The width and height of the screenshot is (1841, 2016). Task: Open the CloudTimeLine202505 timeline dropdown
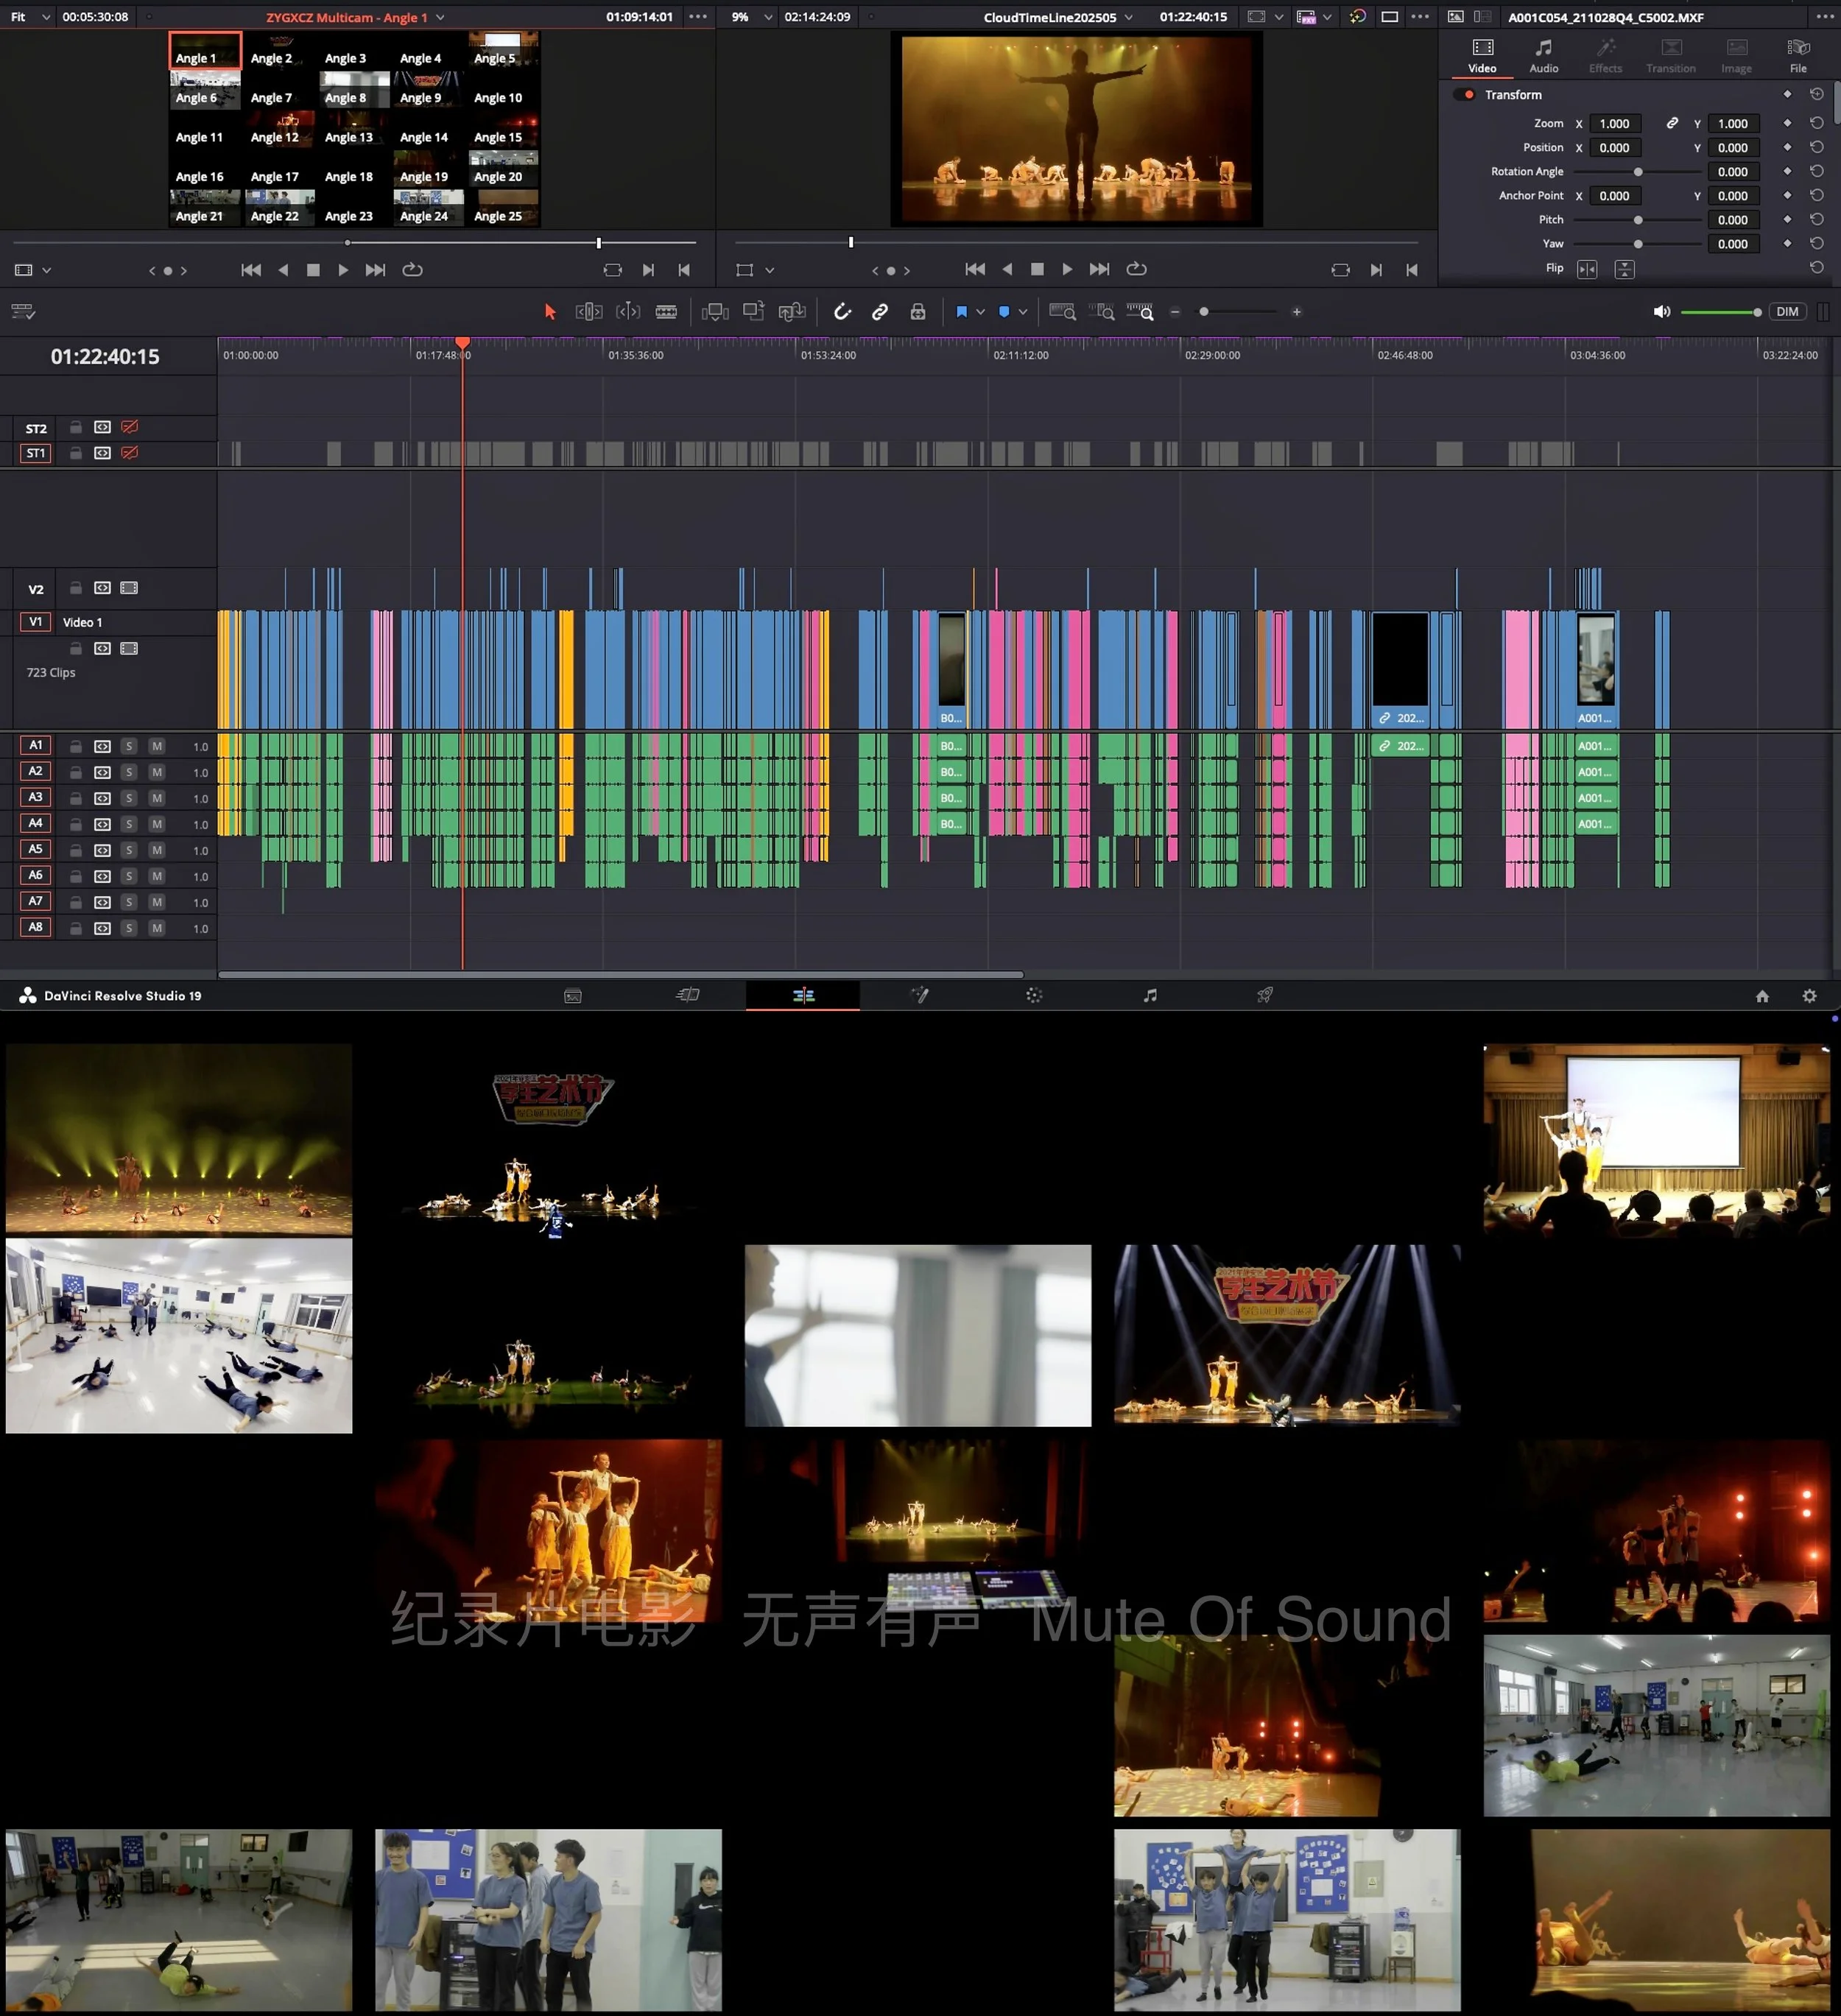click(1129, 17)
